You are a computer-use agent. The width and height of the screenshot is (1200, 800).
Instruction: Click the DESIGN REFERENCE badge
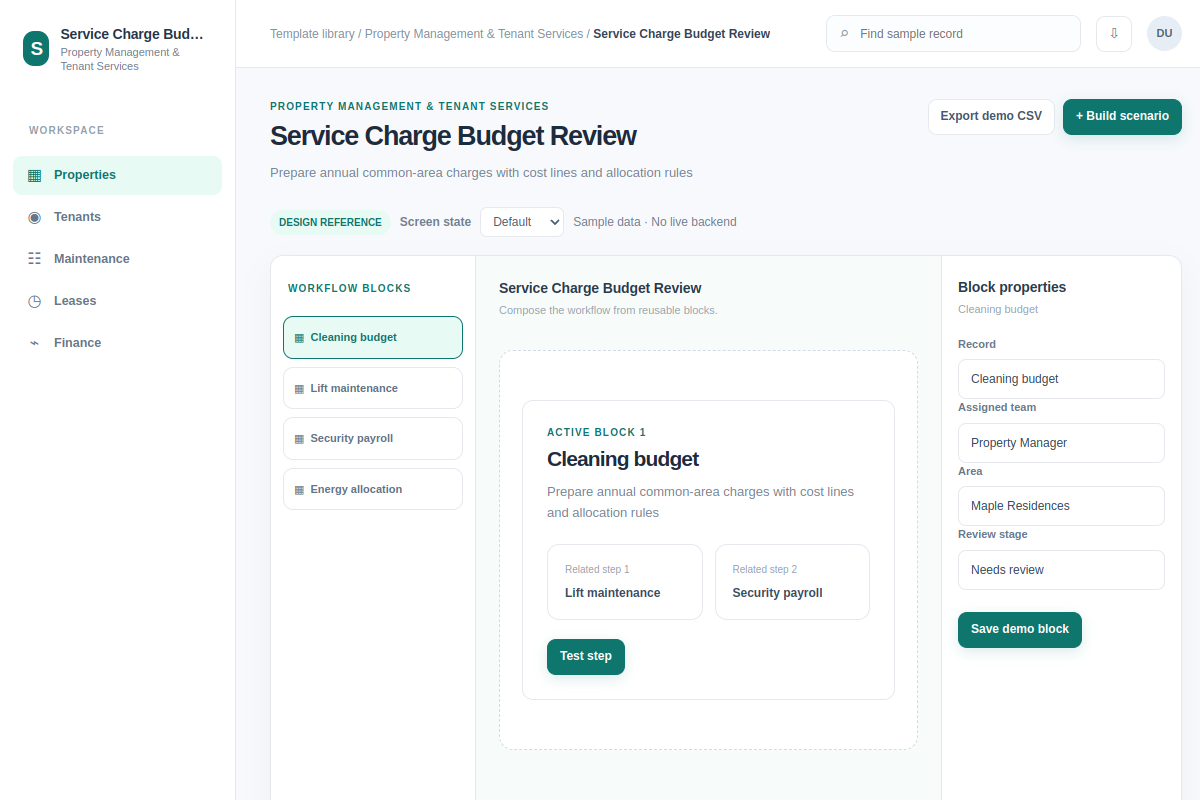[x=330, y=222]
